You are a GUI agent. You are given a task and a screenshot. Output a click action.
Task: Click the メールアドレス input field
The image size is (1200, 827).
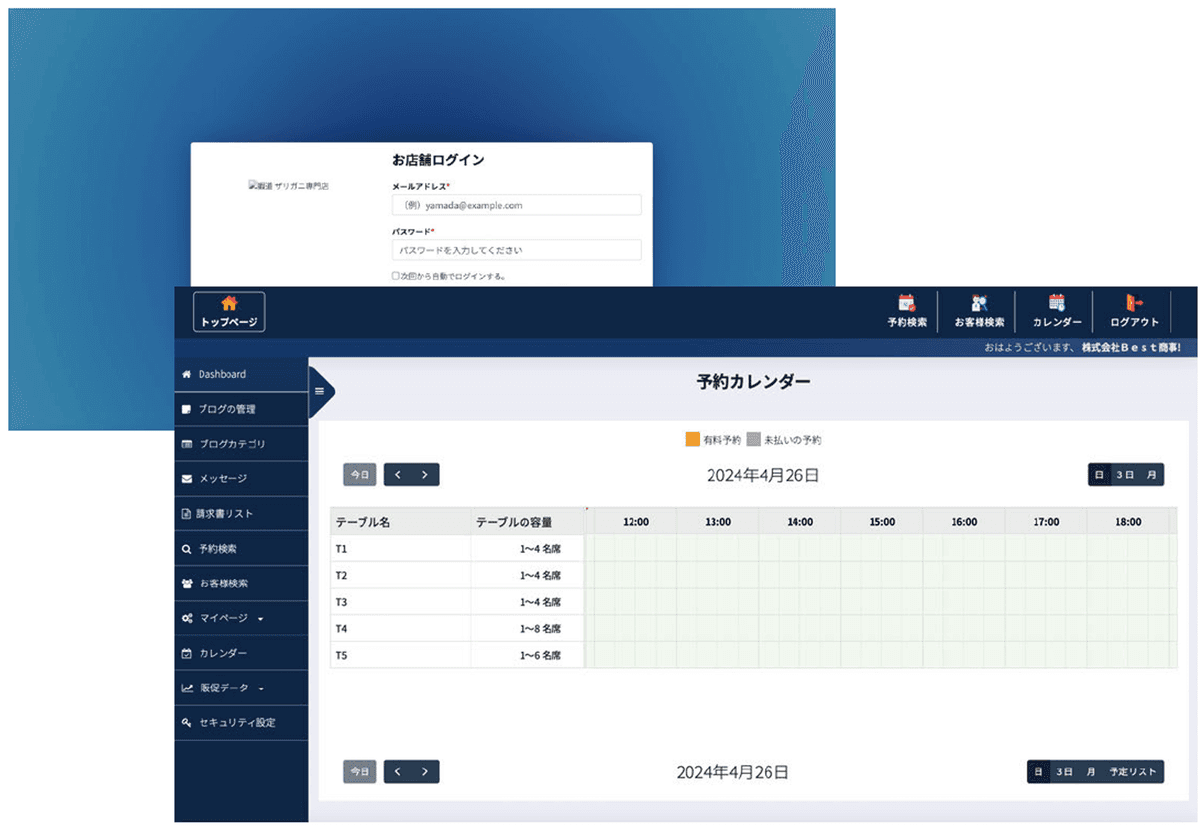coord(516,205)
